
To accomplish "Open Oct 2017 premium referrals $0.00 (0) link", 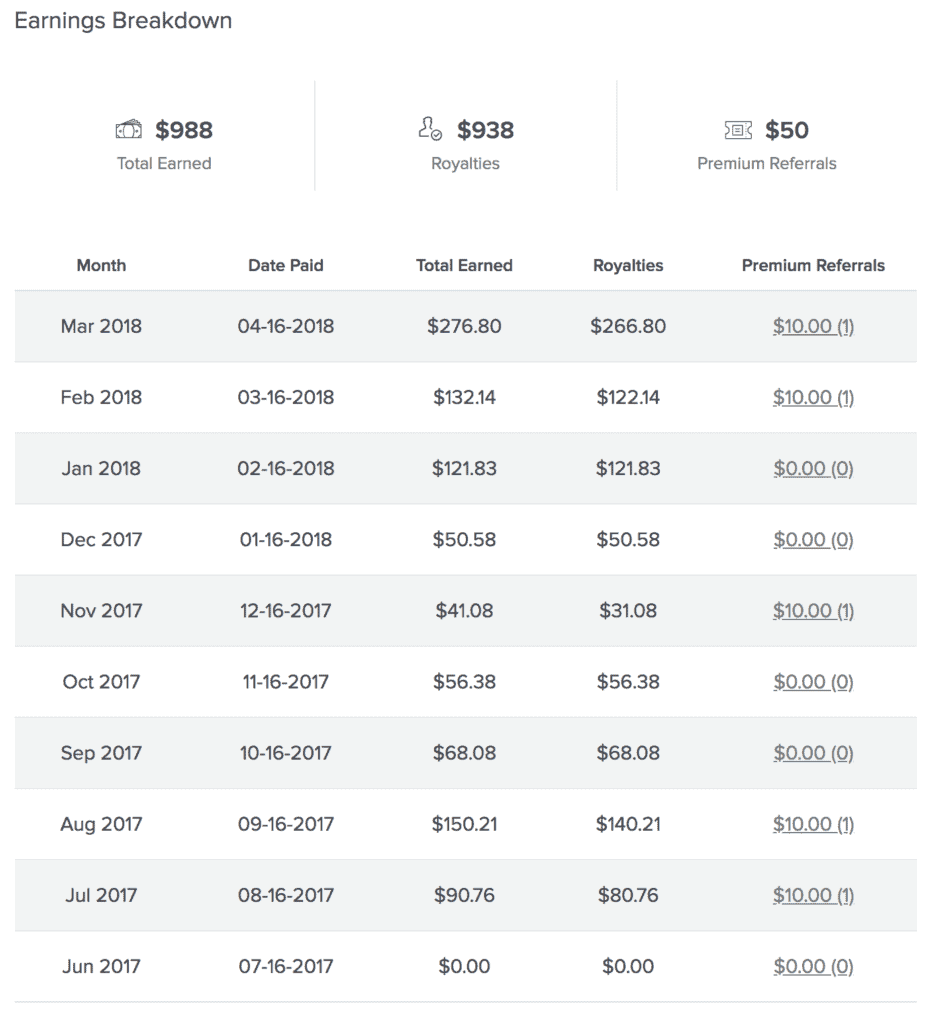I will point(813,682).
